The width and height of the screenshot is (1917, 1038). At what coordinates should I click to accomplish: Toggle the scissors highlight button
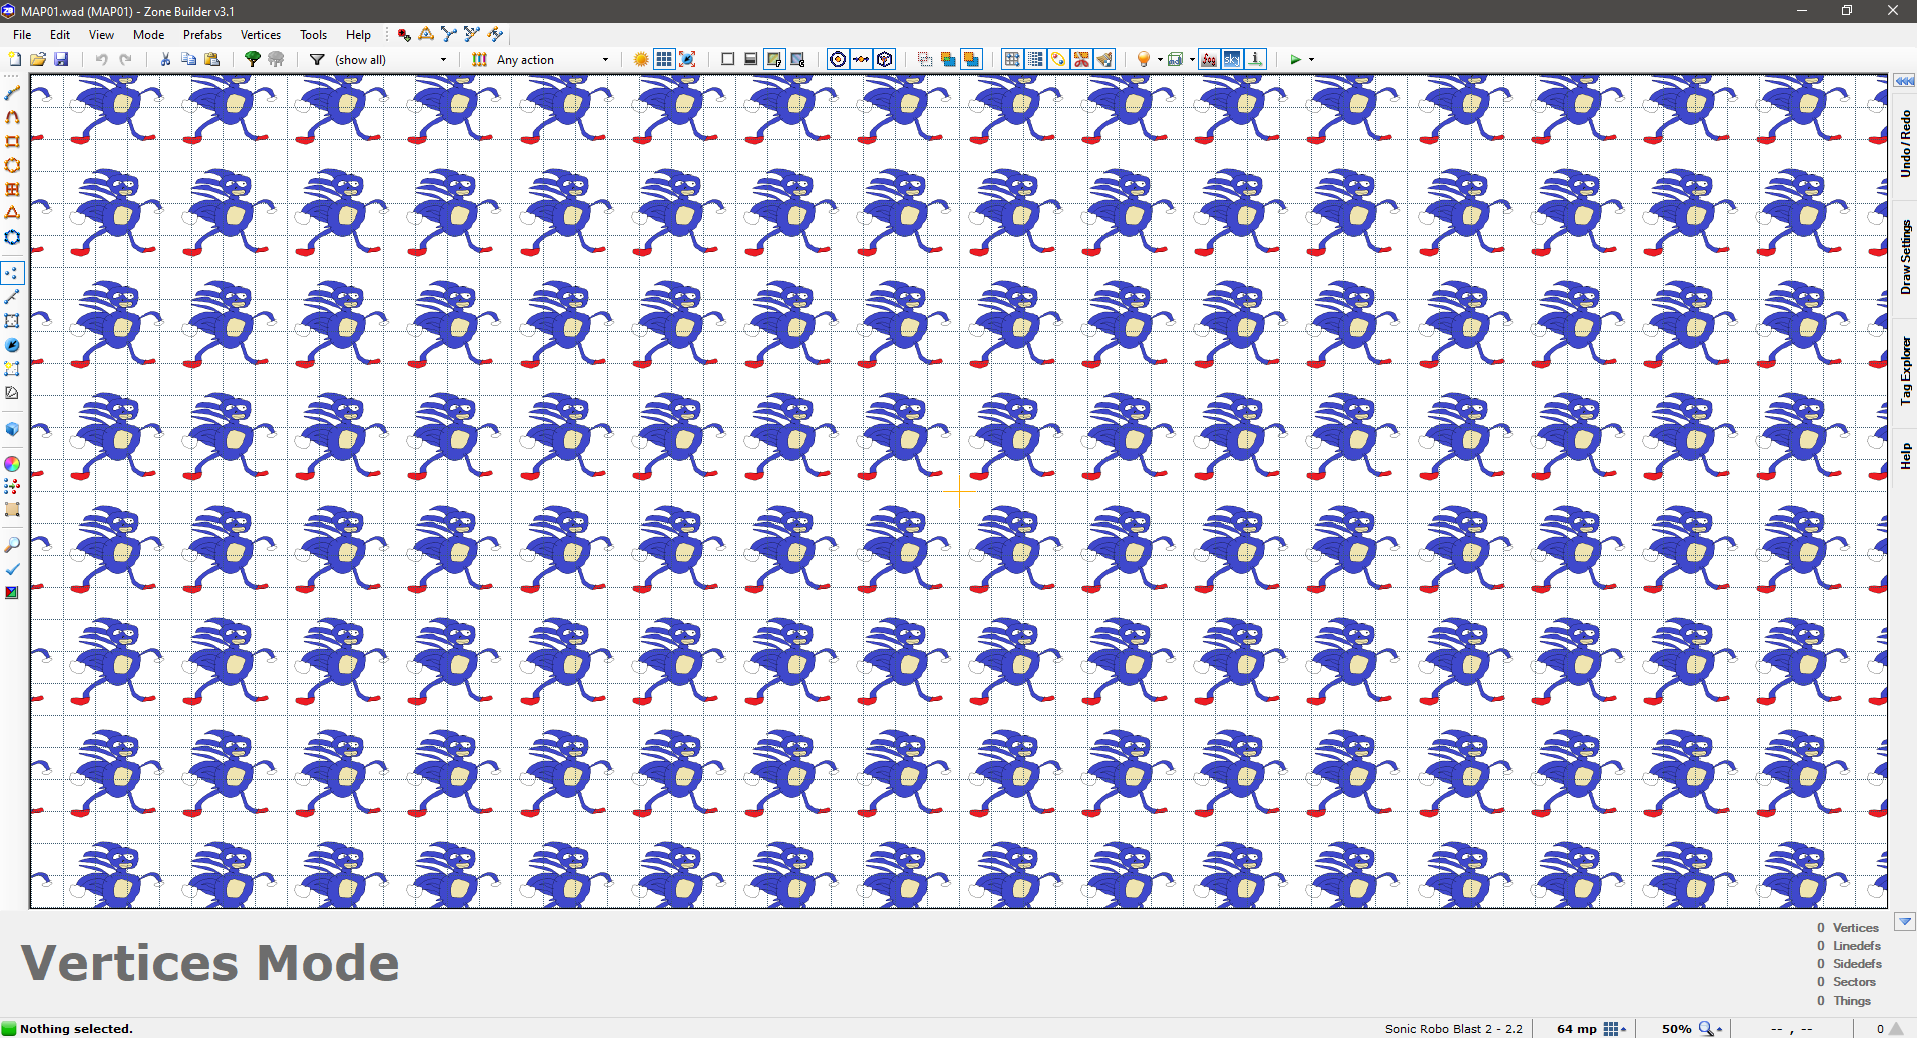(1081, 59)
